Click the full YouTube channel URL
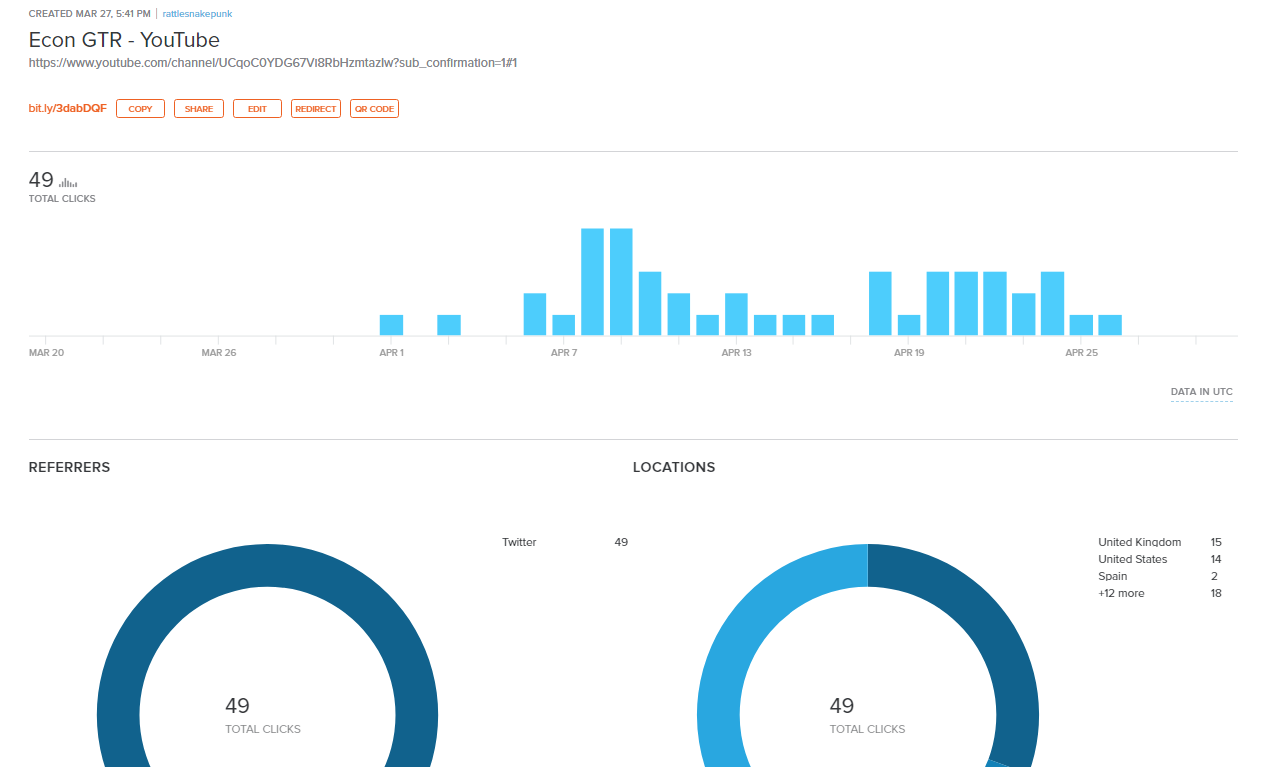 click(x=273, y=62)
